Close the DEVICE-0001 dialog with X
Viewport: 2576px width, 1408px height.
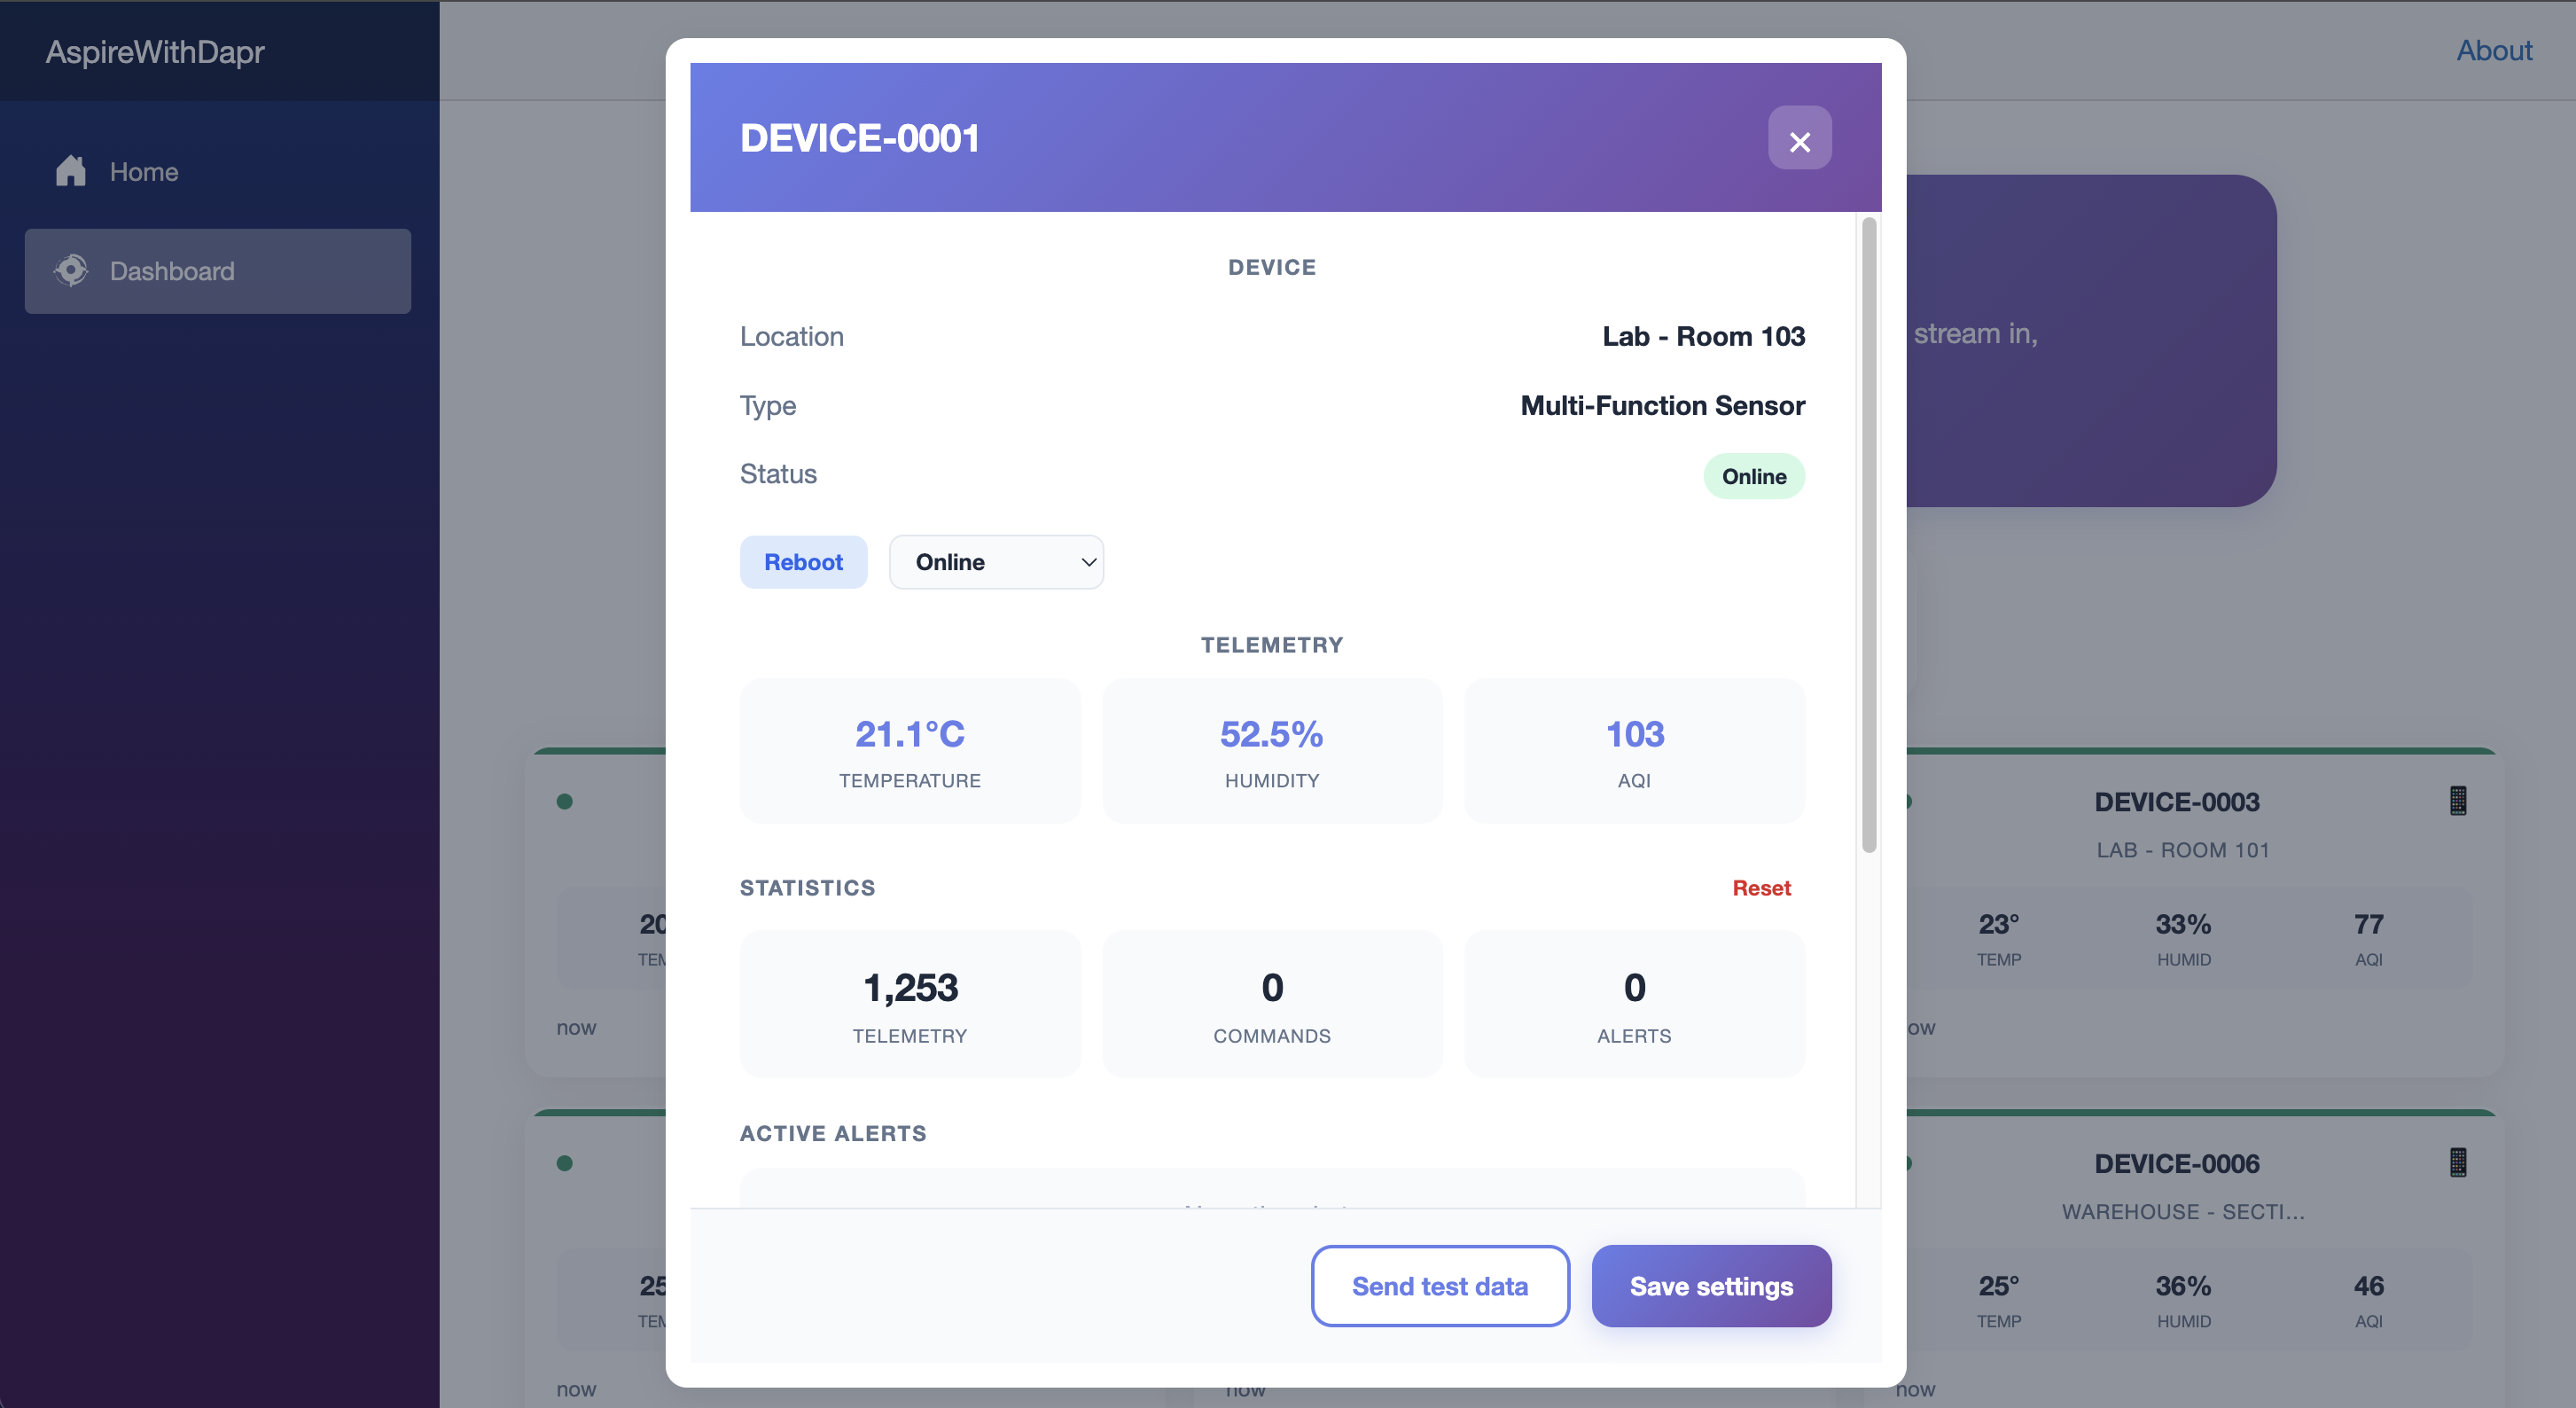click(1799, 140)
